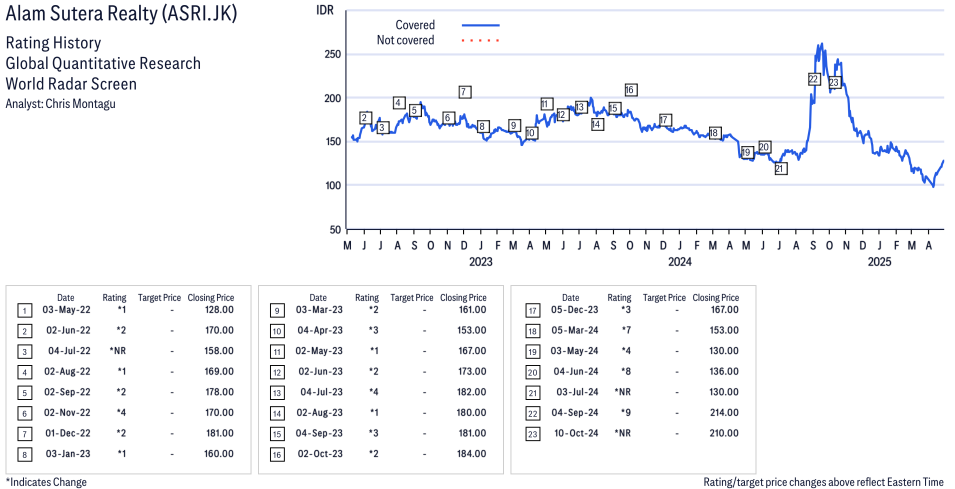The image size is (955, 489).
Task: Click chart marker 14 on the chart
Action: (x=597, y=124)
